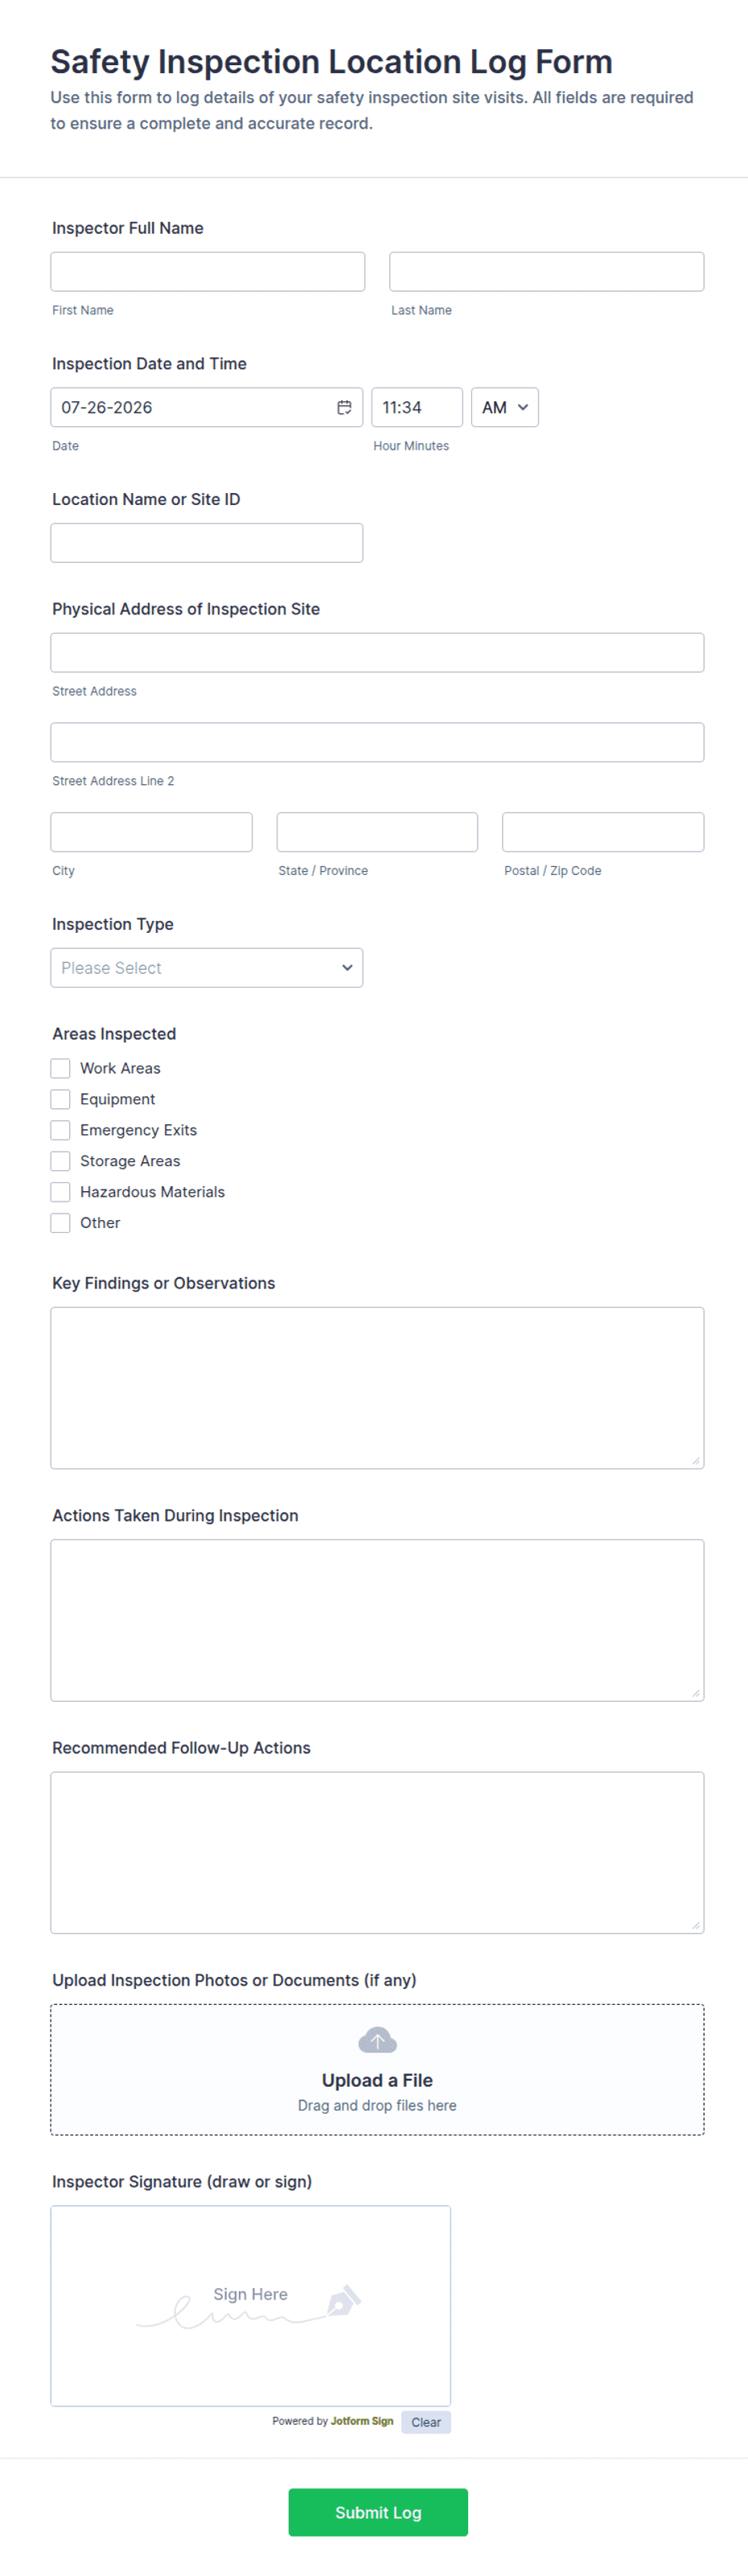Tick the Emergency Exits checkbox
Screen dimensions: 748x2576
tap(60, 1130)
